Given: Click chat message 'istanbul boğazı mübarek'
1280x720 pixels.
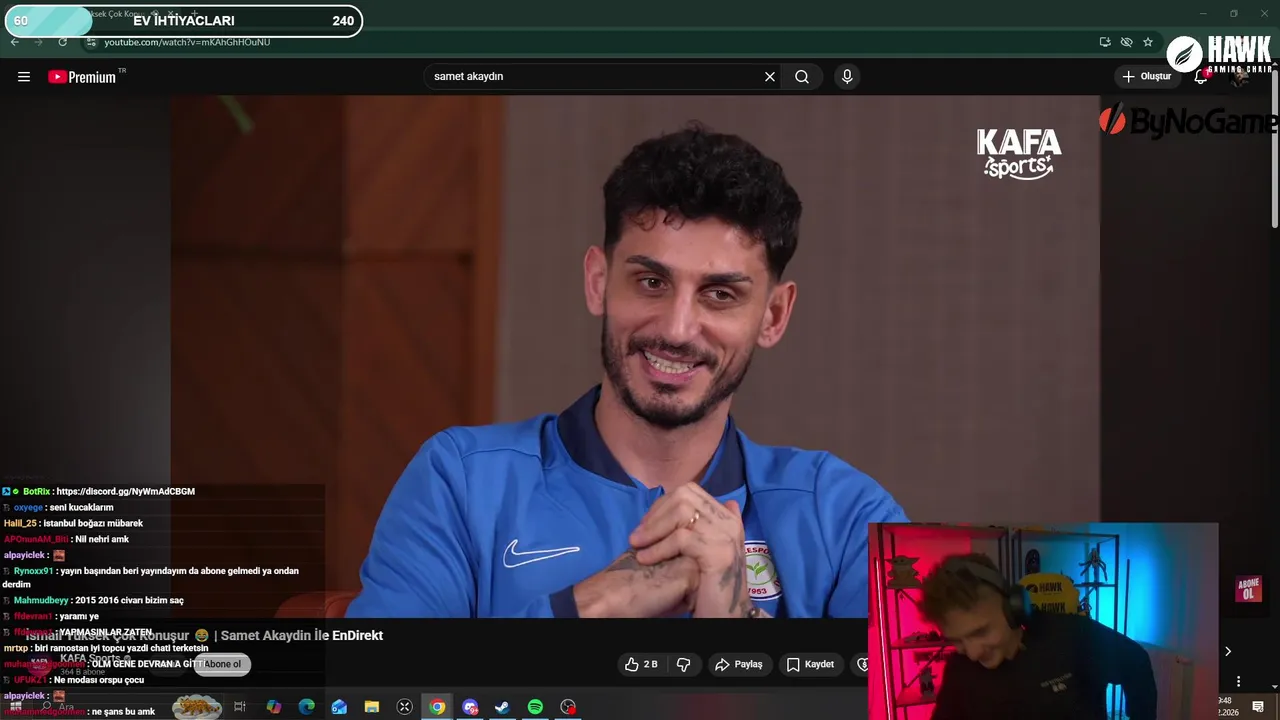Looking at the screenshot, I should 93,523.
